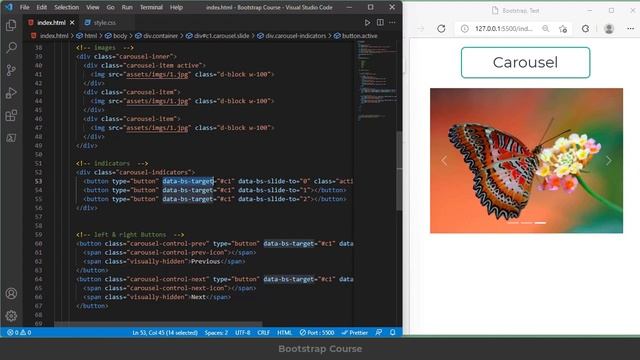Open the View menu

(x=92, y=7)
